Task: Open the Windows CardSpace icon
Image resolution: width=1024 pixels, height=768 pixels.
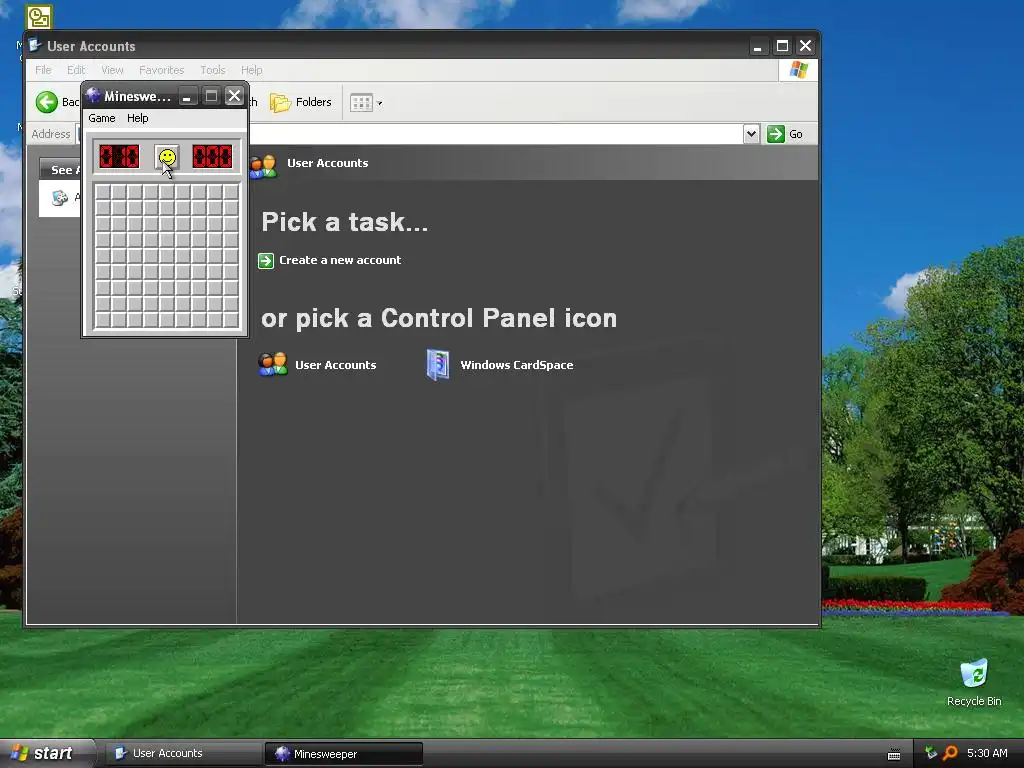Action: tap(438, 364)
